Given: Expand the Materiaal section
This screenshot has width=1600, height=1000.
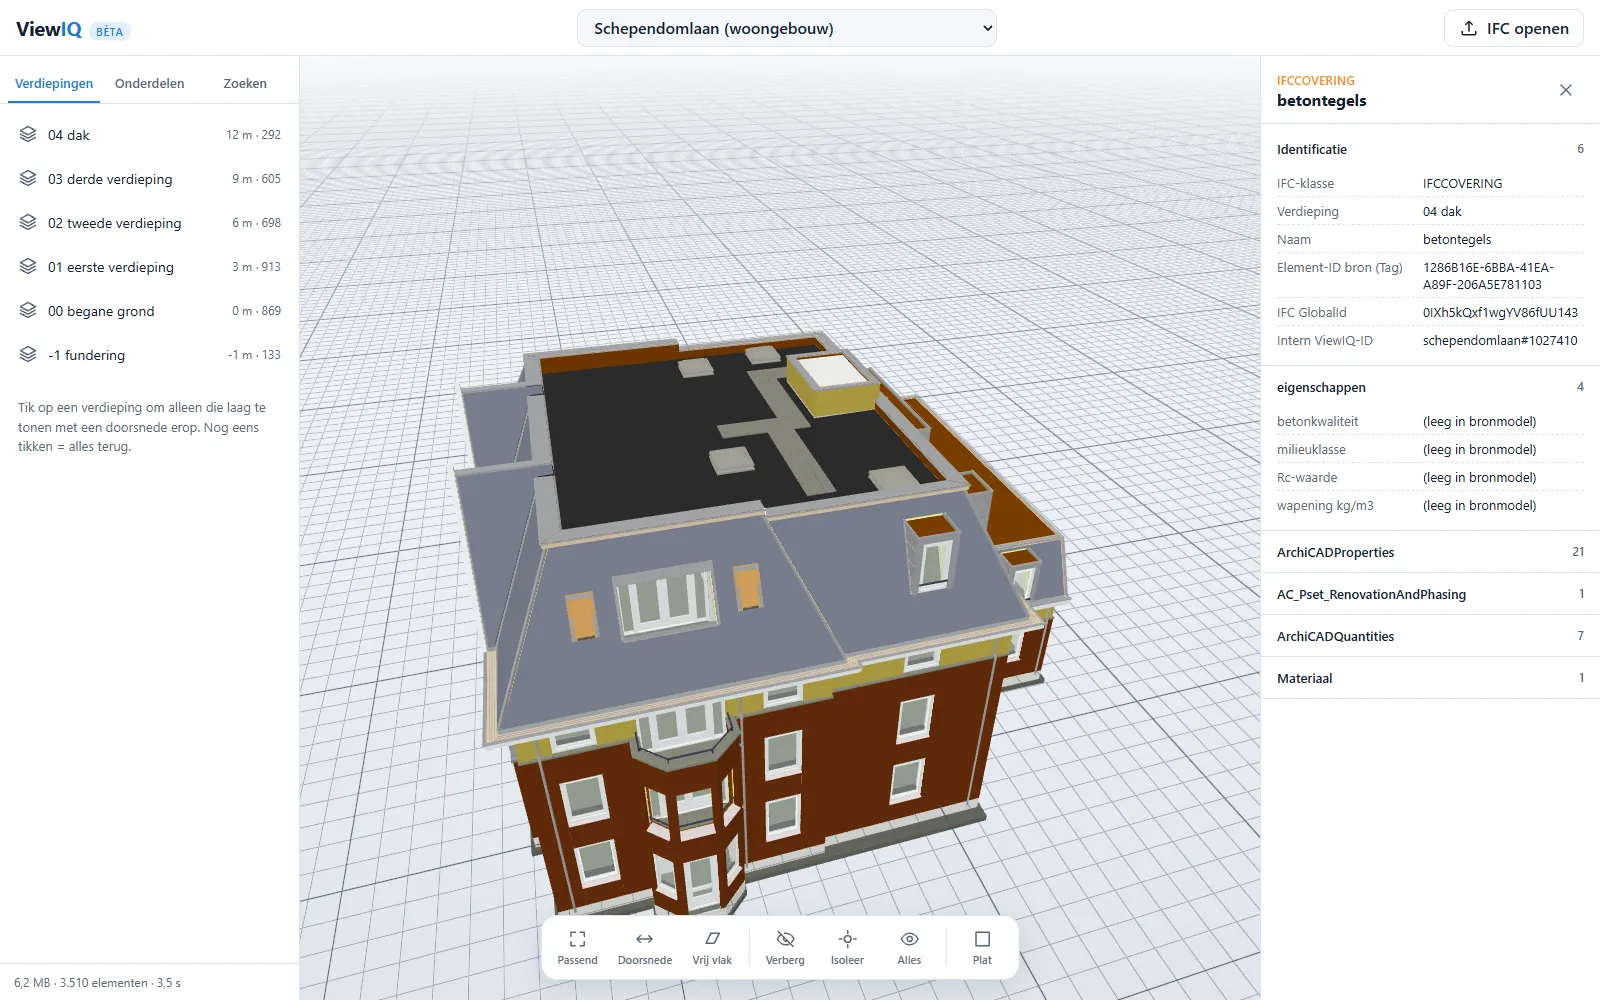Looking at the screenshot, I should [x=1430, y=678].
